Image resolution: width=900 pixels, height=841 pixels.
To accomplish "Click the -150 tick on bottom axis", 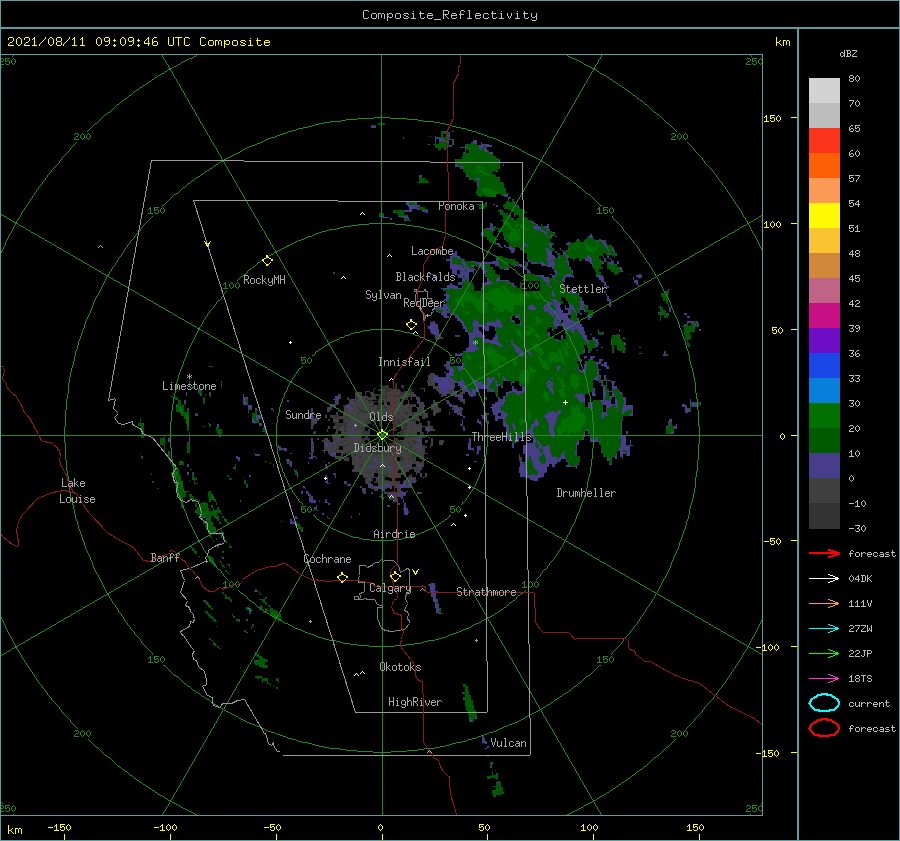I will coord(59,827).
